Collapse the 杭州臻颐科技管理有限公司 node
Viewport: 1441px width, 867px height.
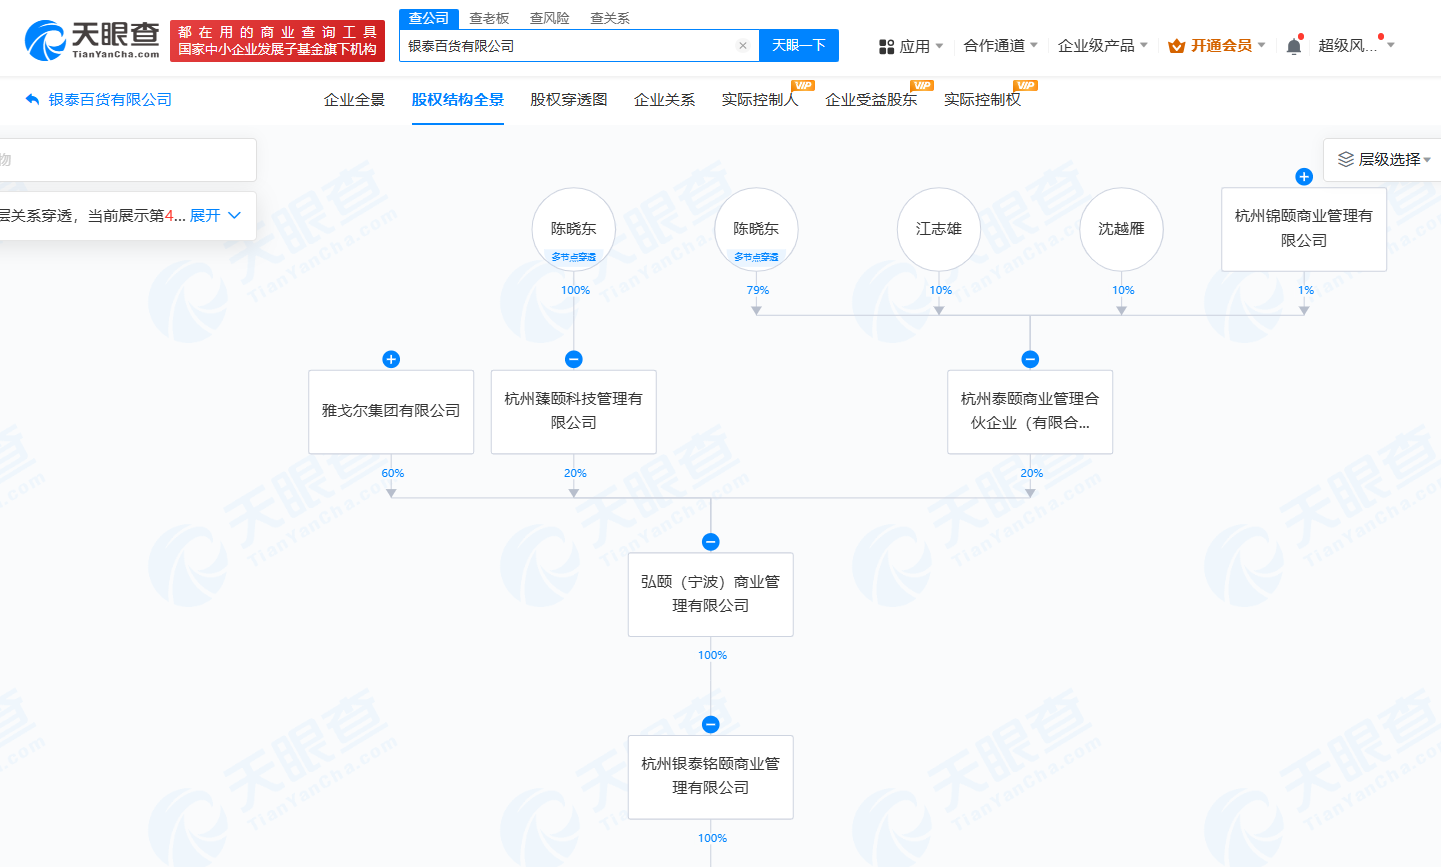(x=574, y=359)
